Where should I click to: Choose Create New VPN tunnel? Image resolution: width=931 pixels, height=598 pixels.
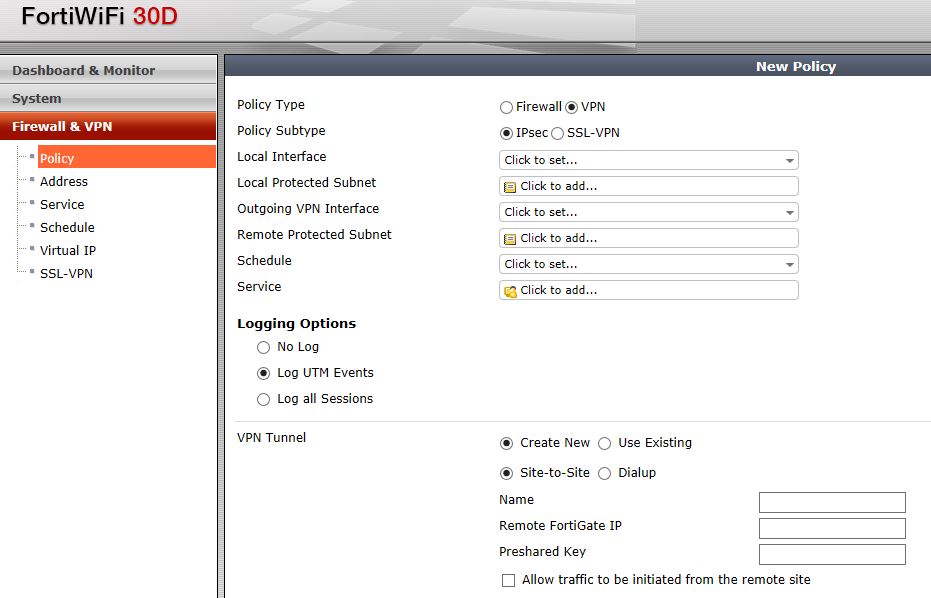point(506,444)
